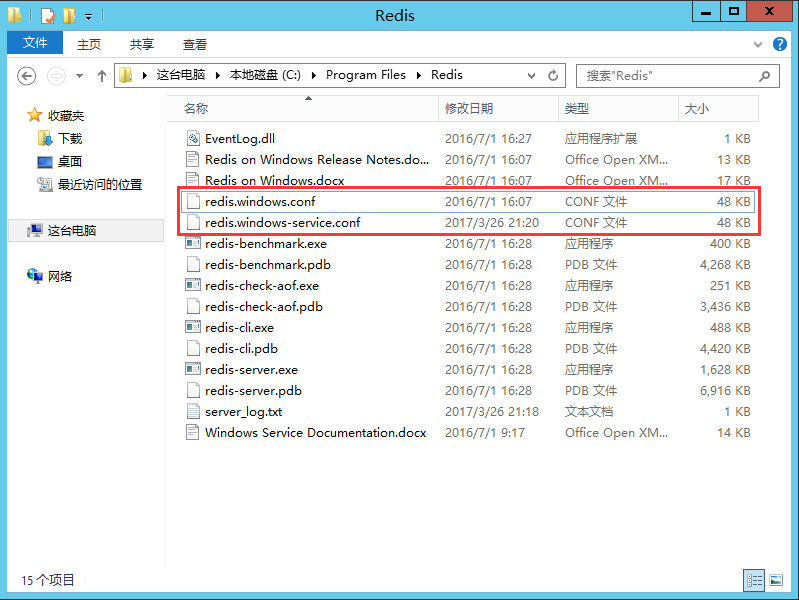The height and width of the screenshot is (600, 799).
Task: Refresh the current folder view
Action: coord(553,76)
